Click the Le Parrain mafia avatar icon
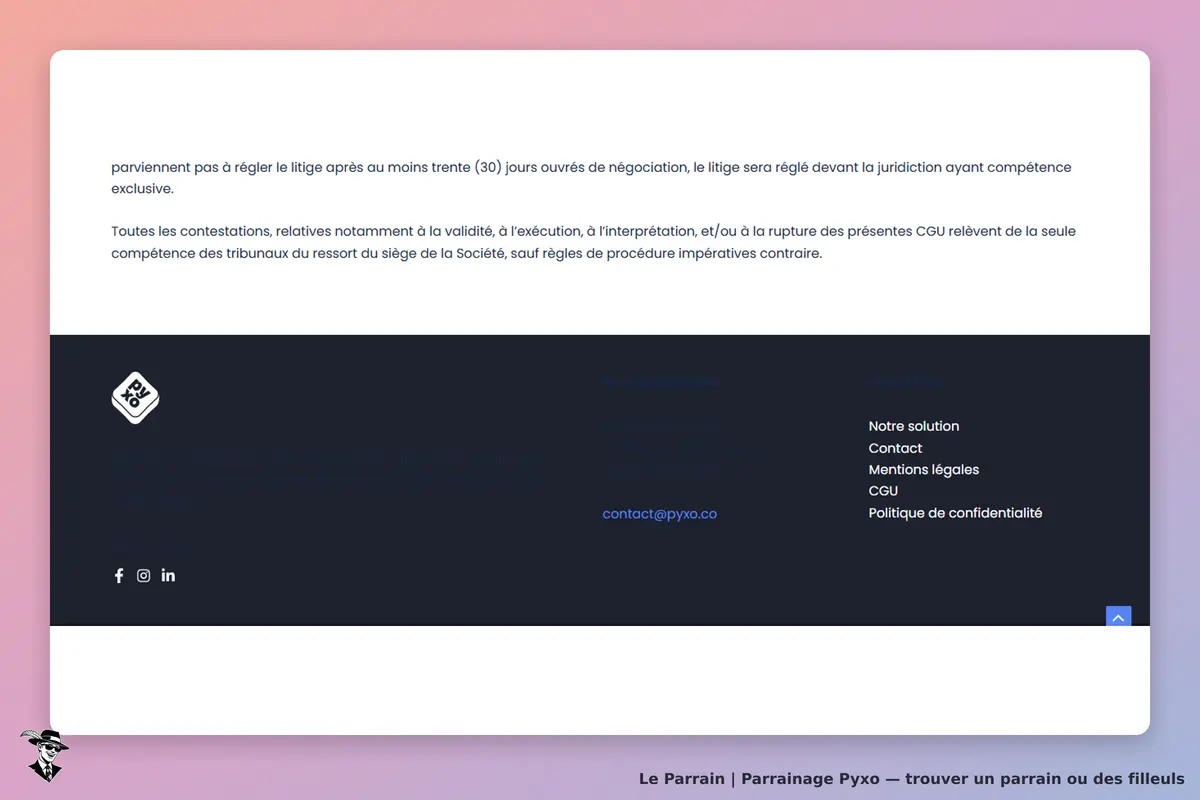Viewport: 1200px width, 800px height. pos(44,755)
